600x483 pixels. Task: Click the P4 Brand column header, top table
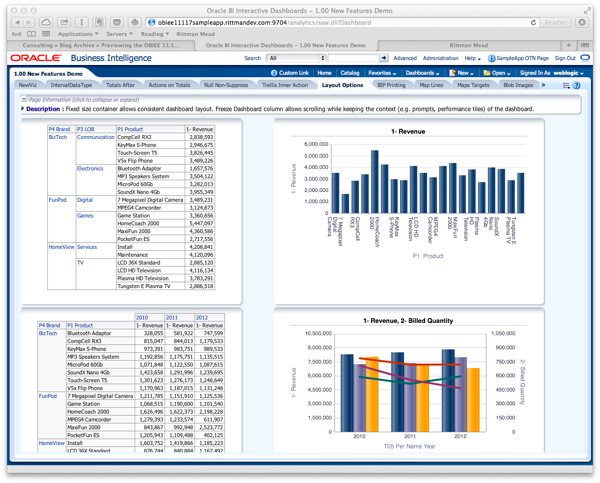pyautogui.click(x=59, y=129)
